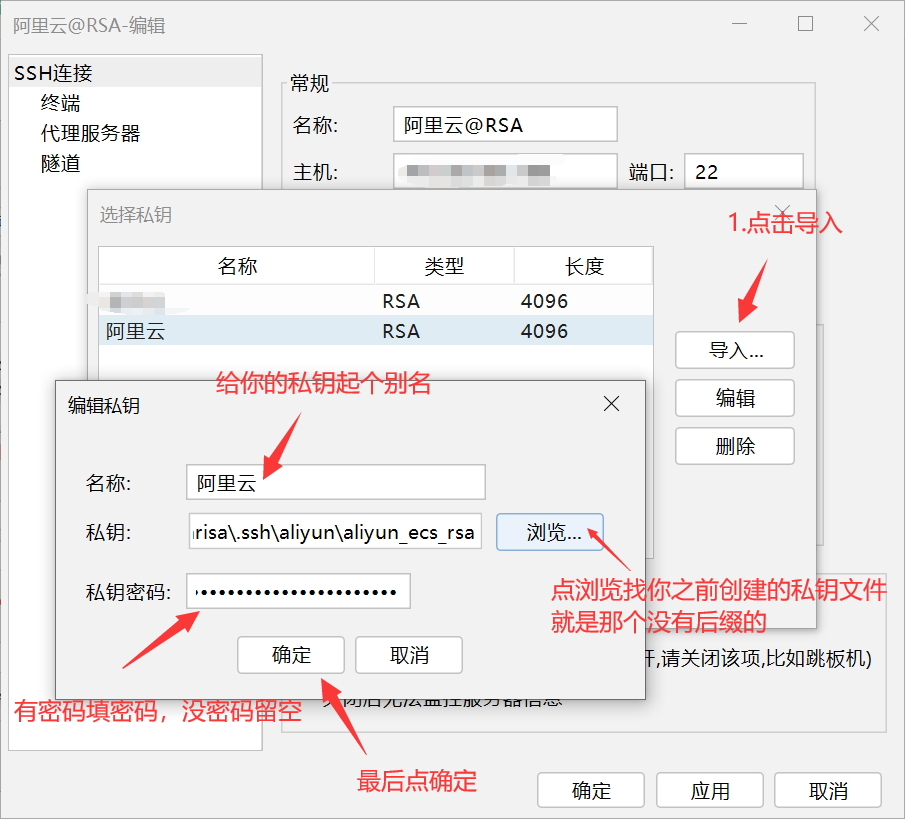
Task: Click the blurred 主机 host field
Action: pyautogui.click(x=505, y=171)
